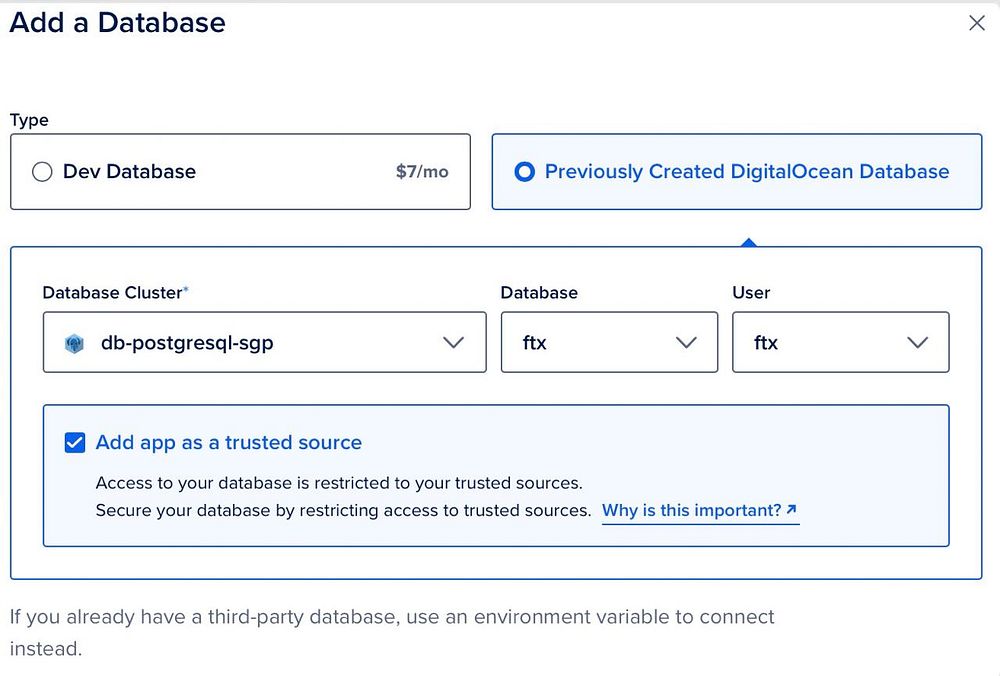Click the chevron arrow in the User field
1000x676 pixels.
pos(917,343)
